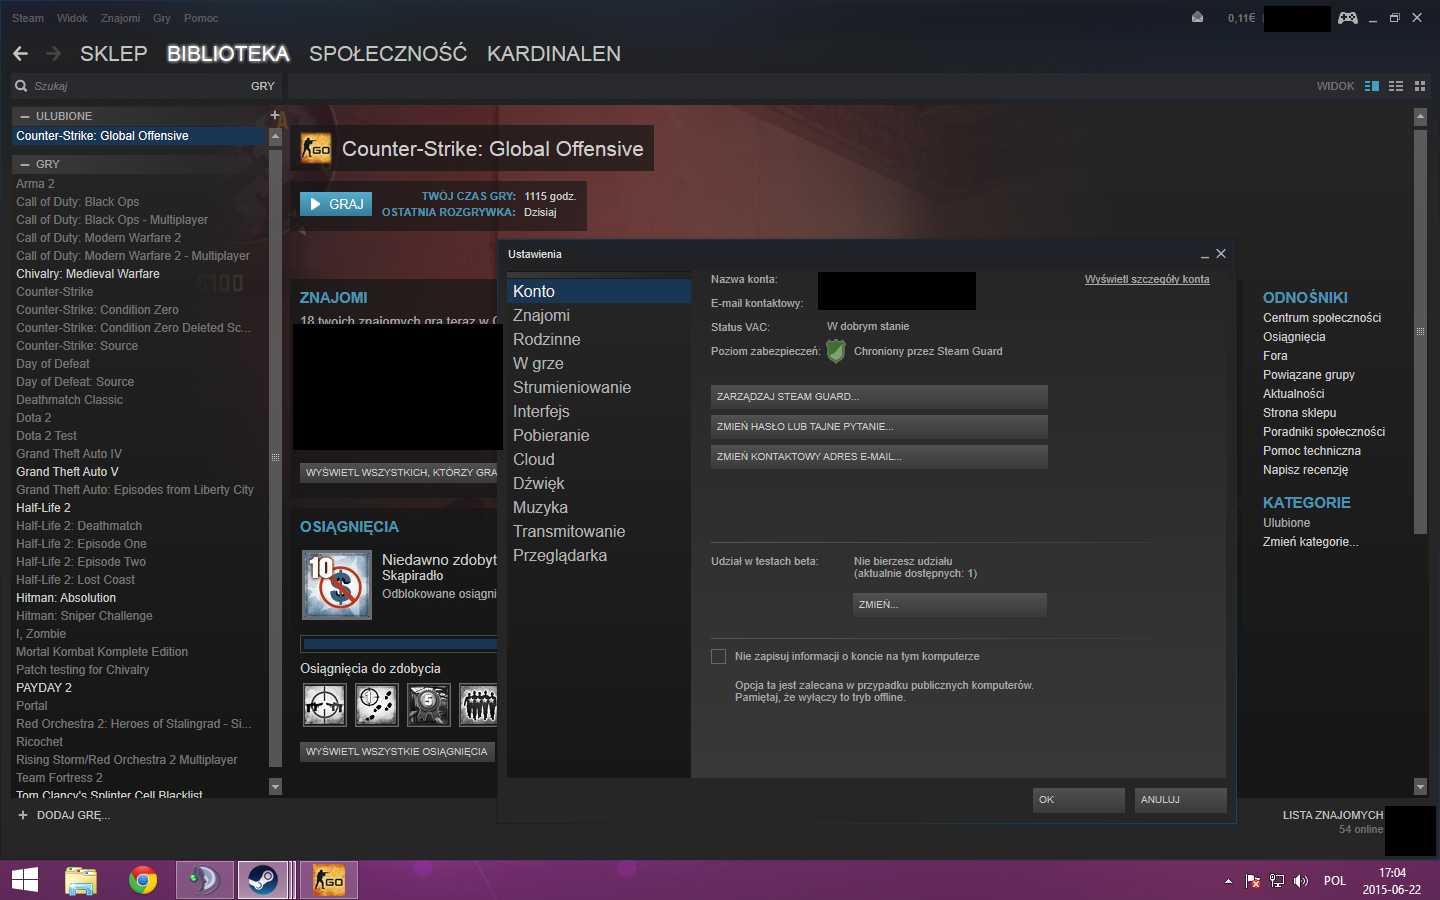The height and width of the screenshot is (900, 1440).
Task: Switch to detail view icon
Action: click(1372, 86)
